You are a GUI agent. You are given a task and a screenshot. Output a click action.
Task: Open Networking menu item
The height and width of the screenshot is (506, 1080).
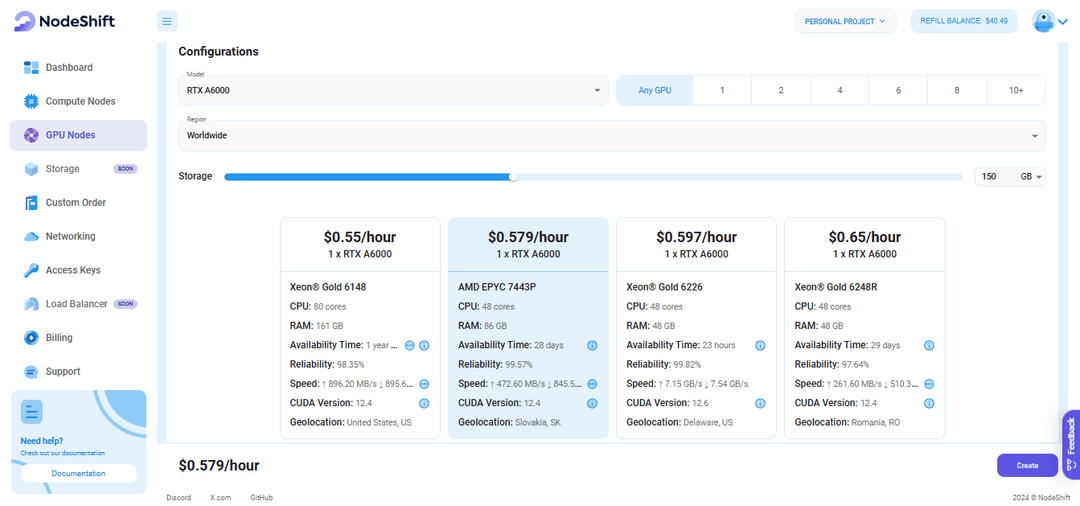point(79,236)
